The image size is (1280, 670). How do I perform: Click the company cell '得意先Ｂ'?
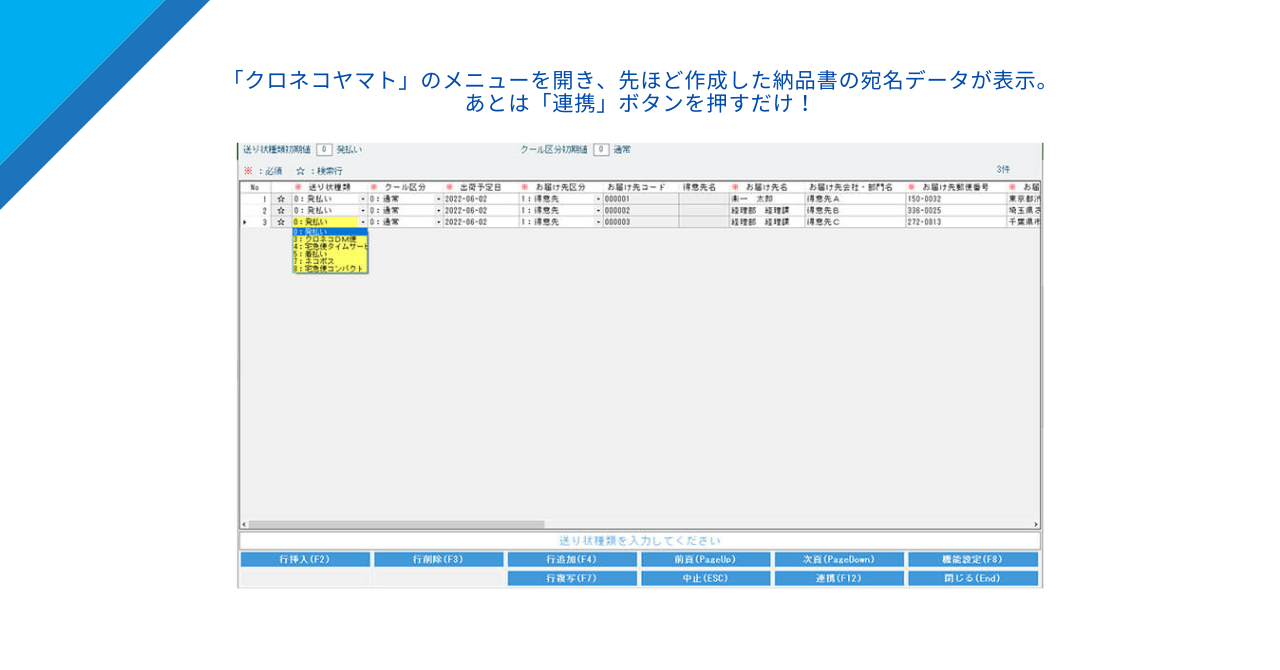[855, 211]
